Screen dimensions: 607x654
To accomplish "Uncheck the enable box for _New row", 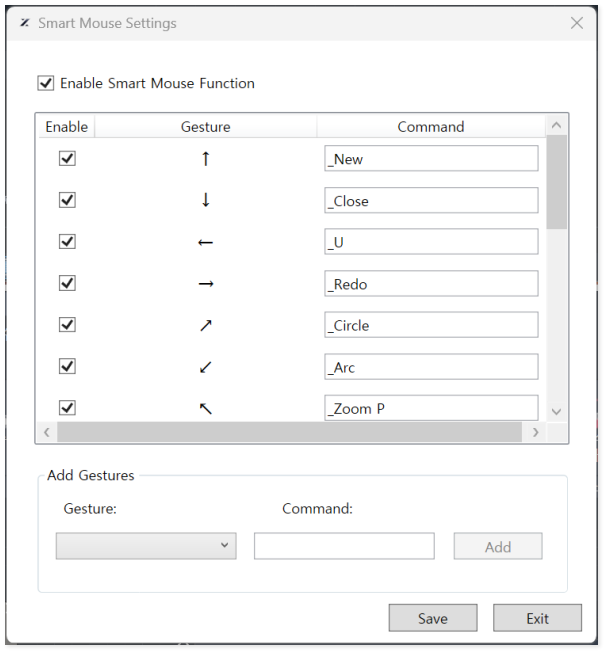I will pos(67,158).
